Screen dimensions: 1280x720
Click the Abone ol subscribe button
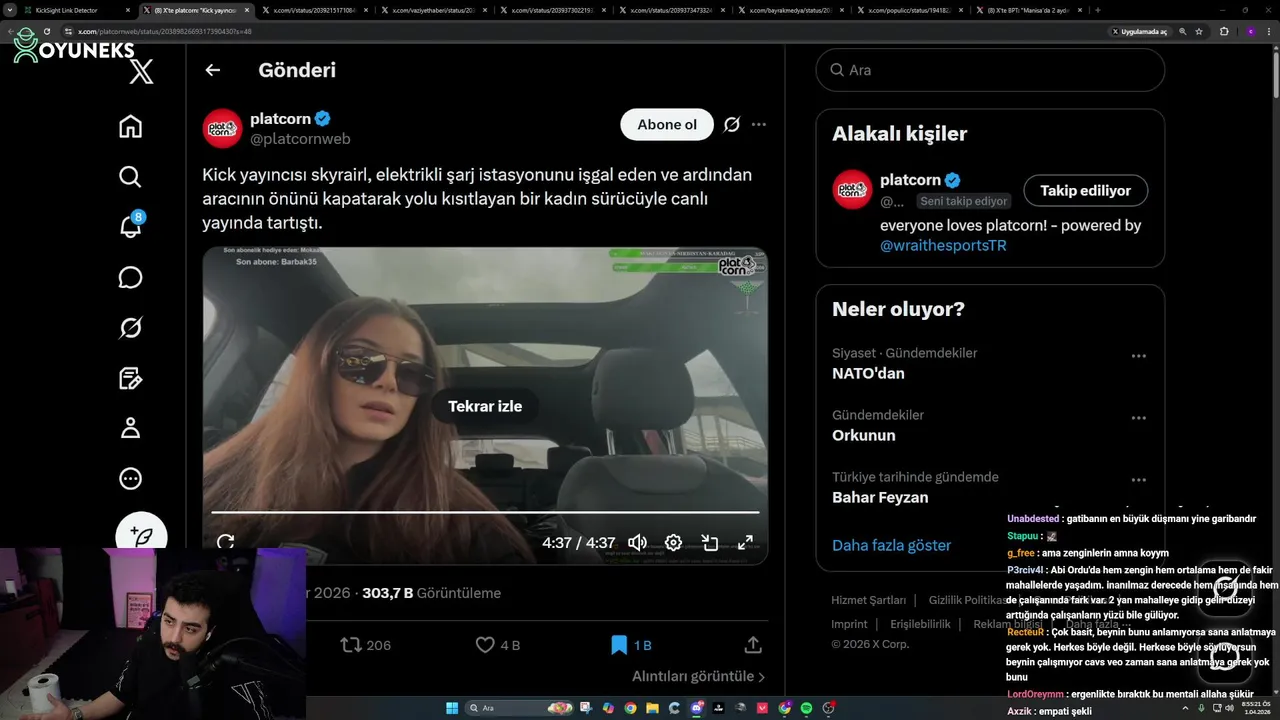667,125
